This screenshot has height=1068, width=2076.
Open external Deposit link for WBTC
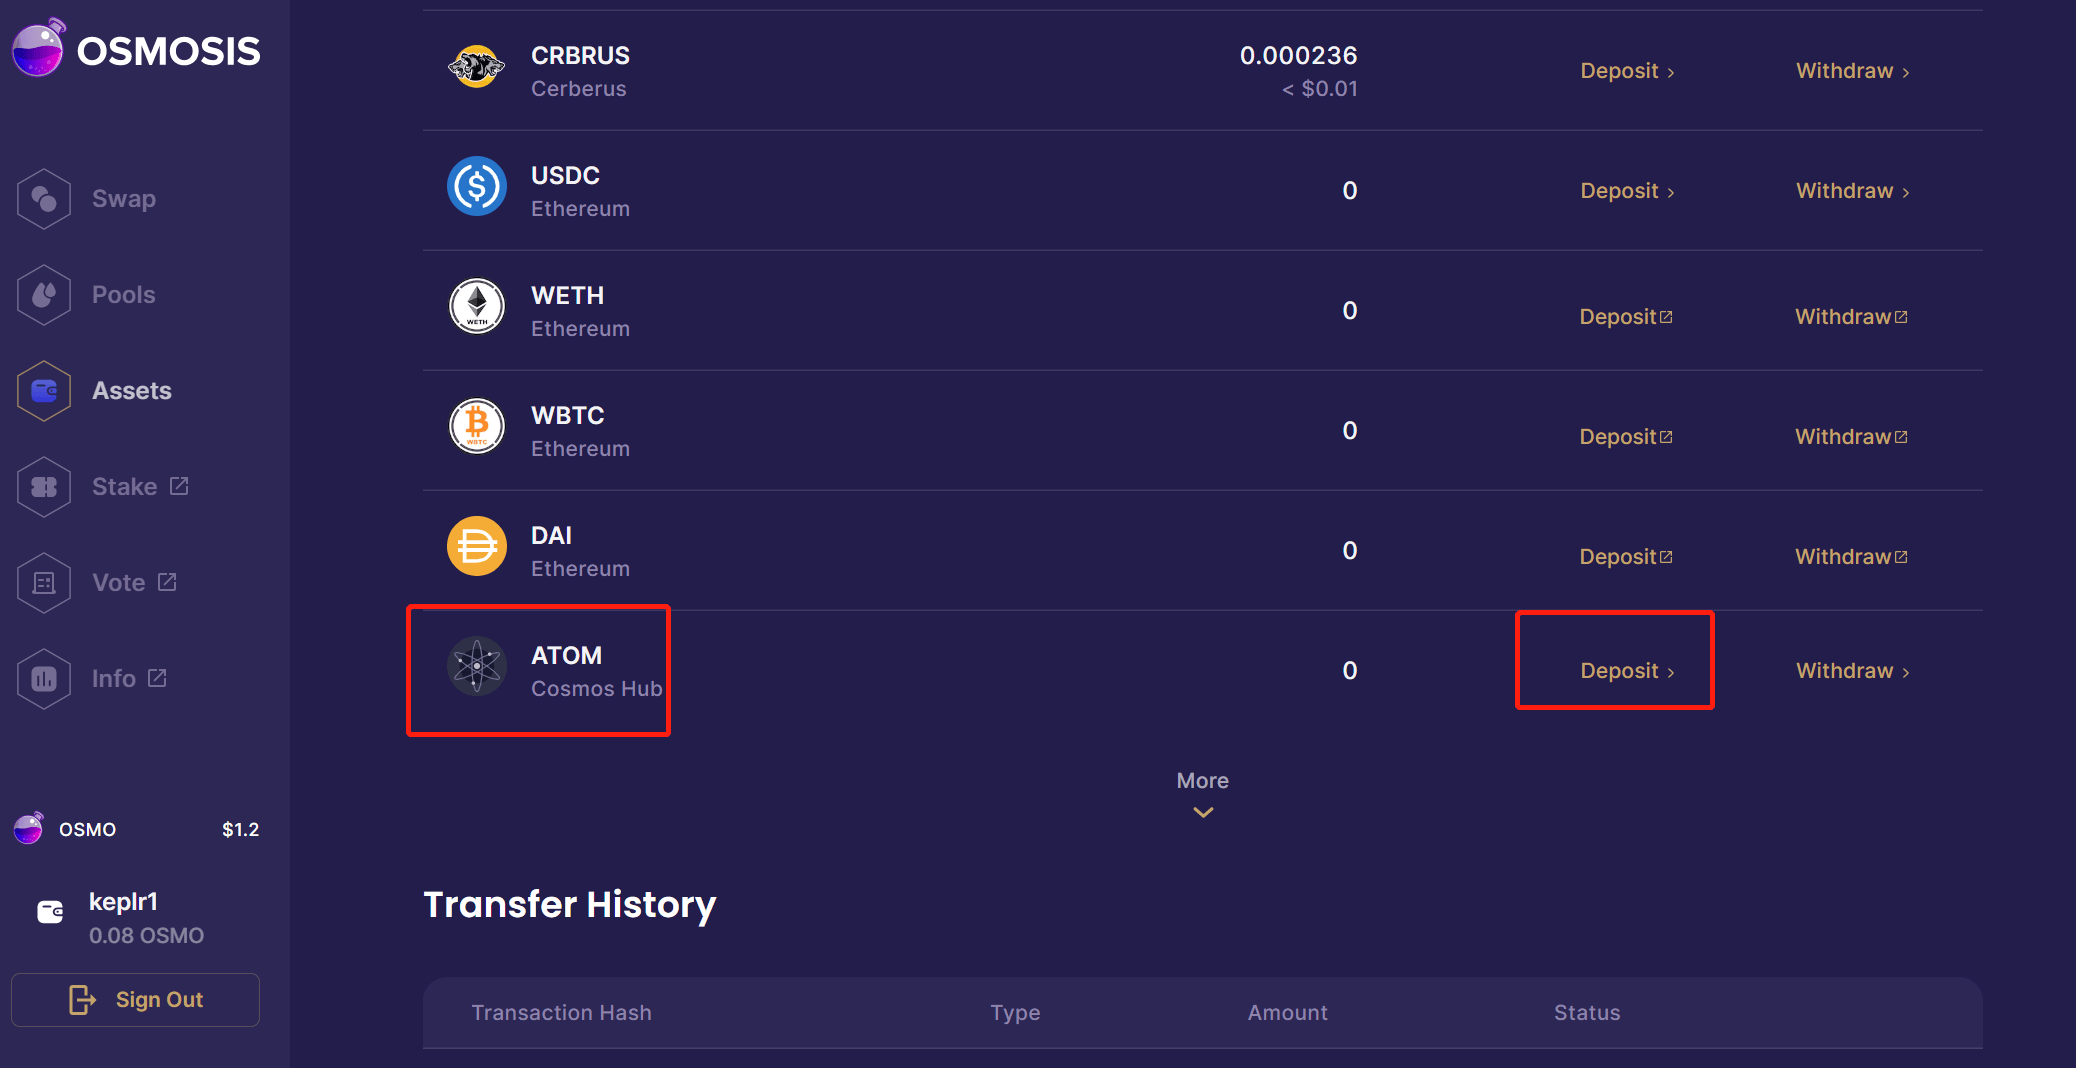click(1626, 437)
